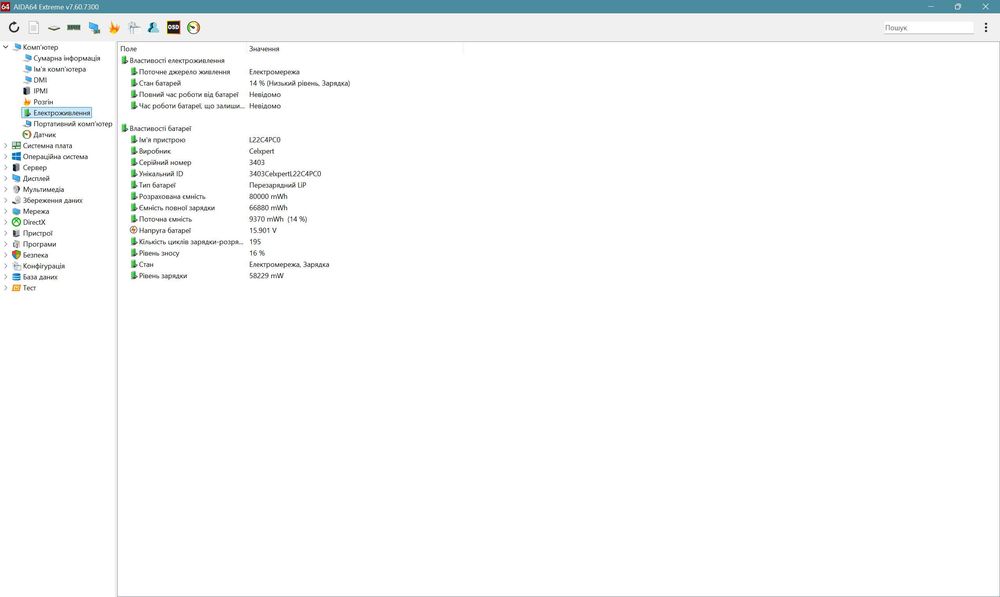Click the refresh icon in the toolbar

14,27
